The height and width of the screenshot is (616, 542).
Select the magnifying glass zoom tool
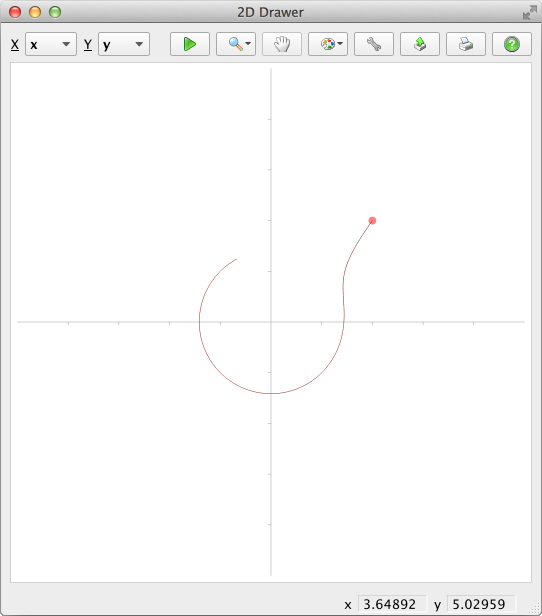tap(235, 44)
